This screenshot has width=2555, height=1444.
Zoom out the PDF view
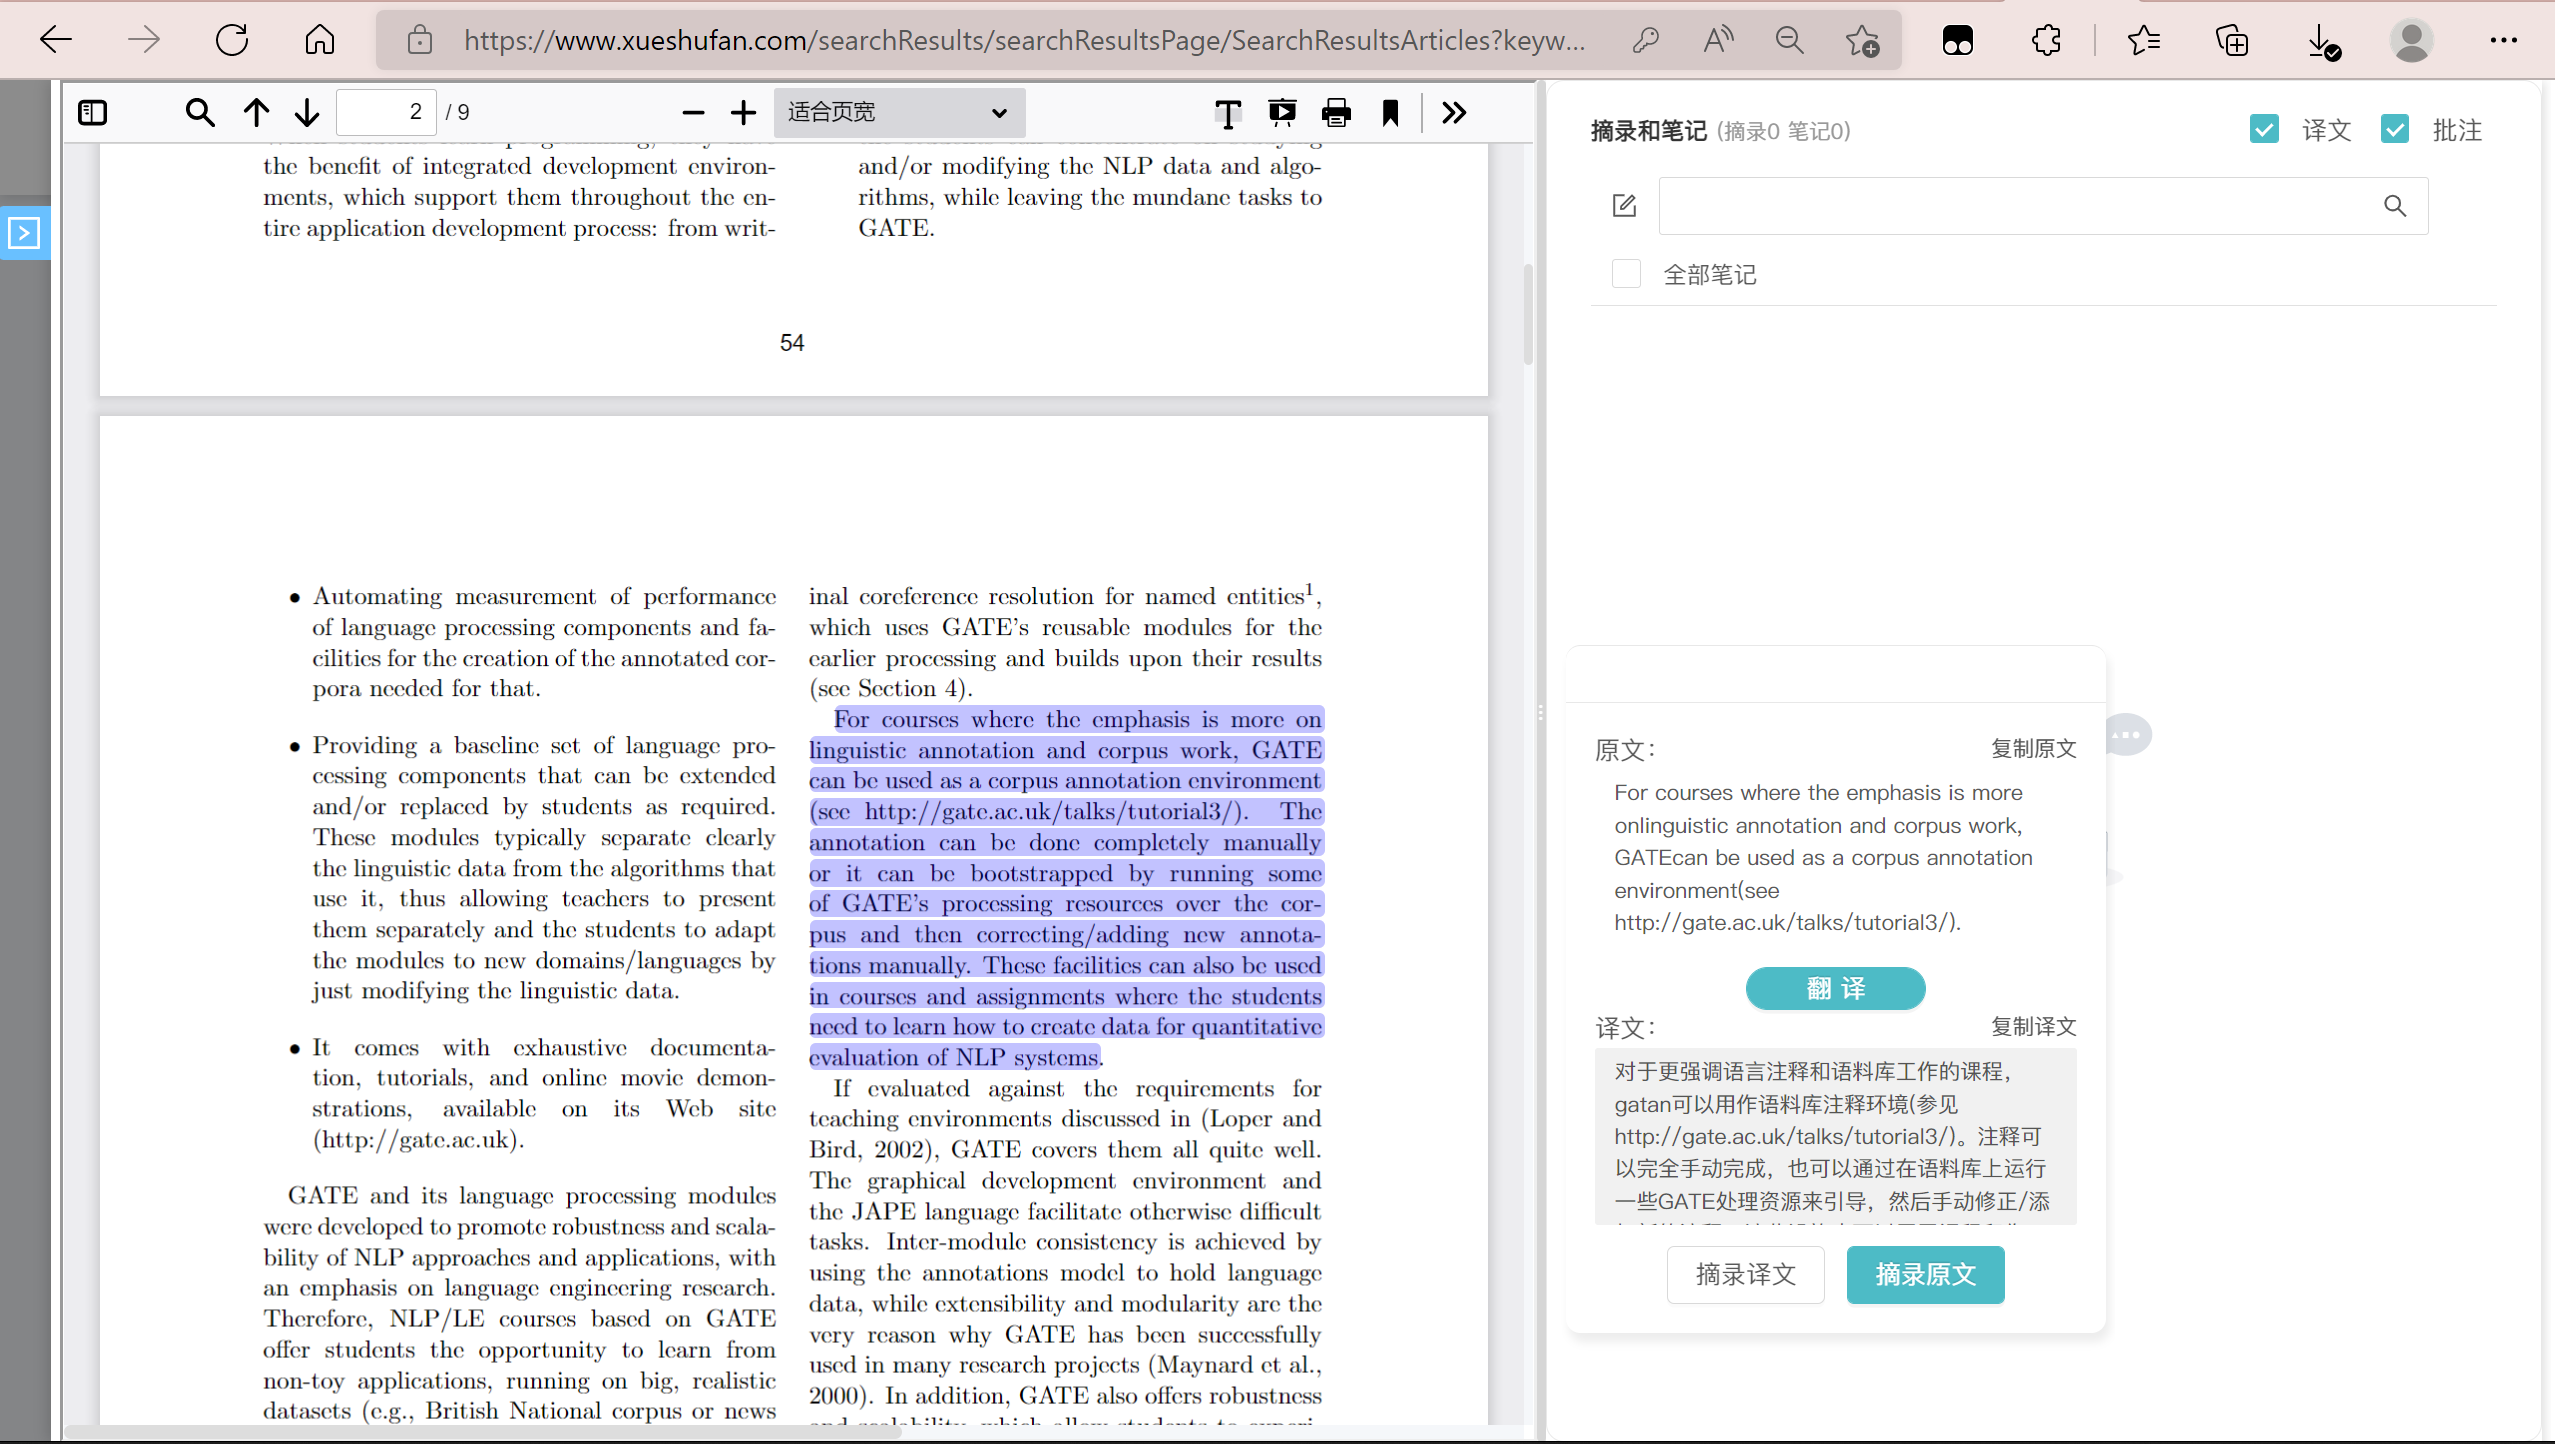(693, 113)
